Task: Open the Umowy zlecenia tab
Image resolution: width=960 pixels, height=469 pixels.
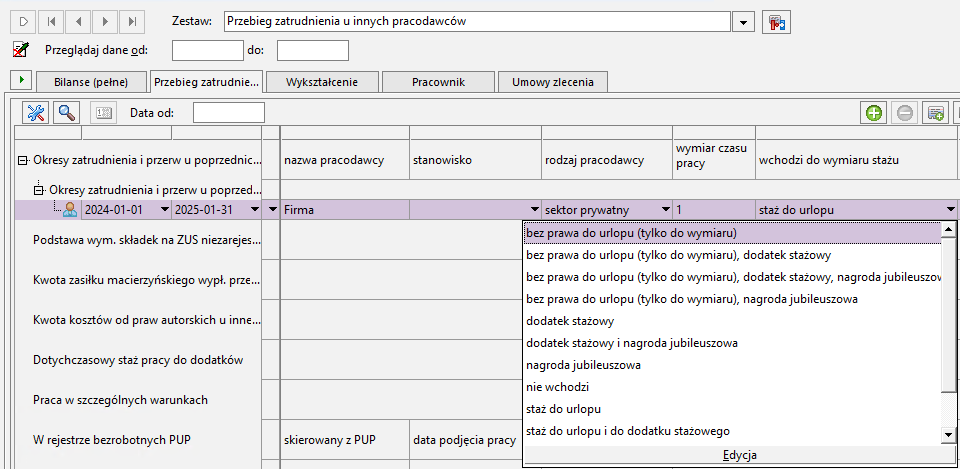Action: click(553, 82)
